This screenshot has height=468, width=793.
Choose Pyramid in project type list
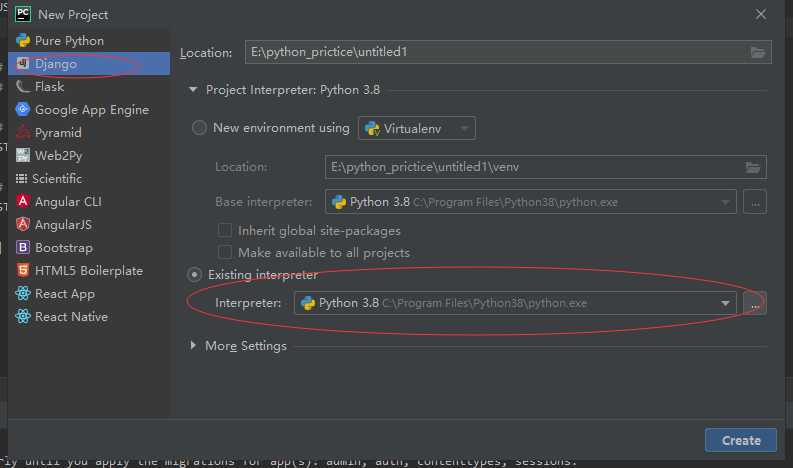point(58,133)
